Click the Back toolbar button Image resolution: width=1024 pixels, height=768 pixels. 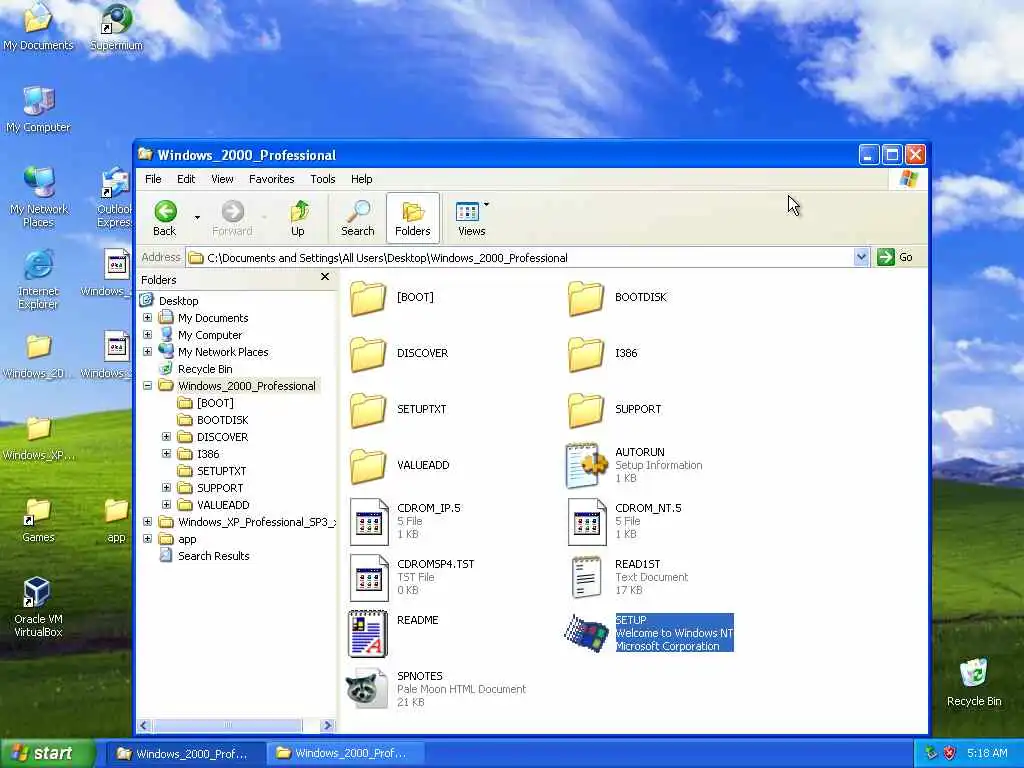pos(165,218)
